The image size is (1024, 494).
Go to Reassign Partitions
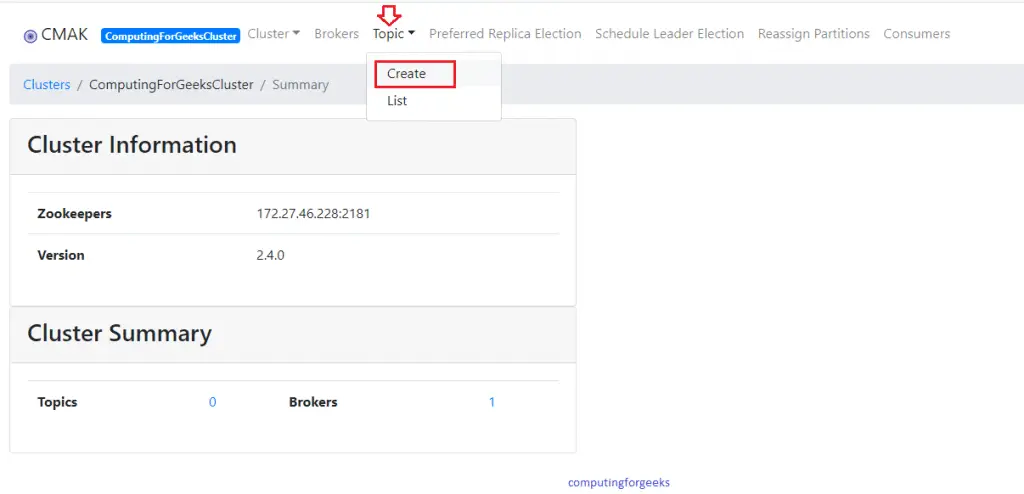click(814, 33)
